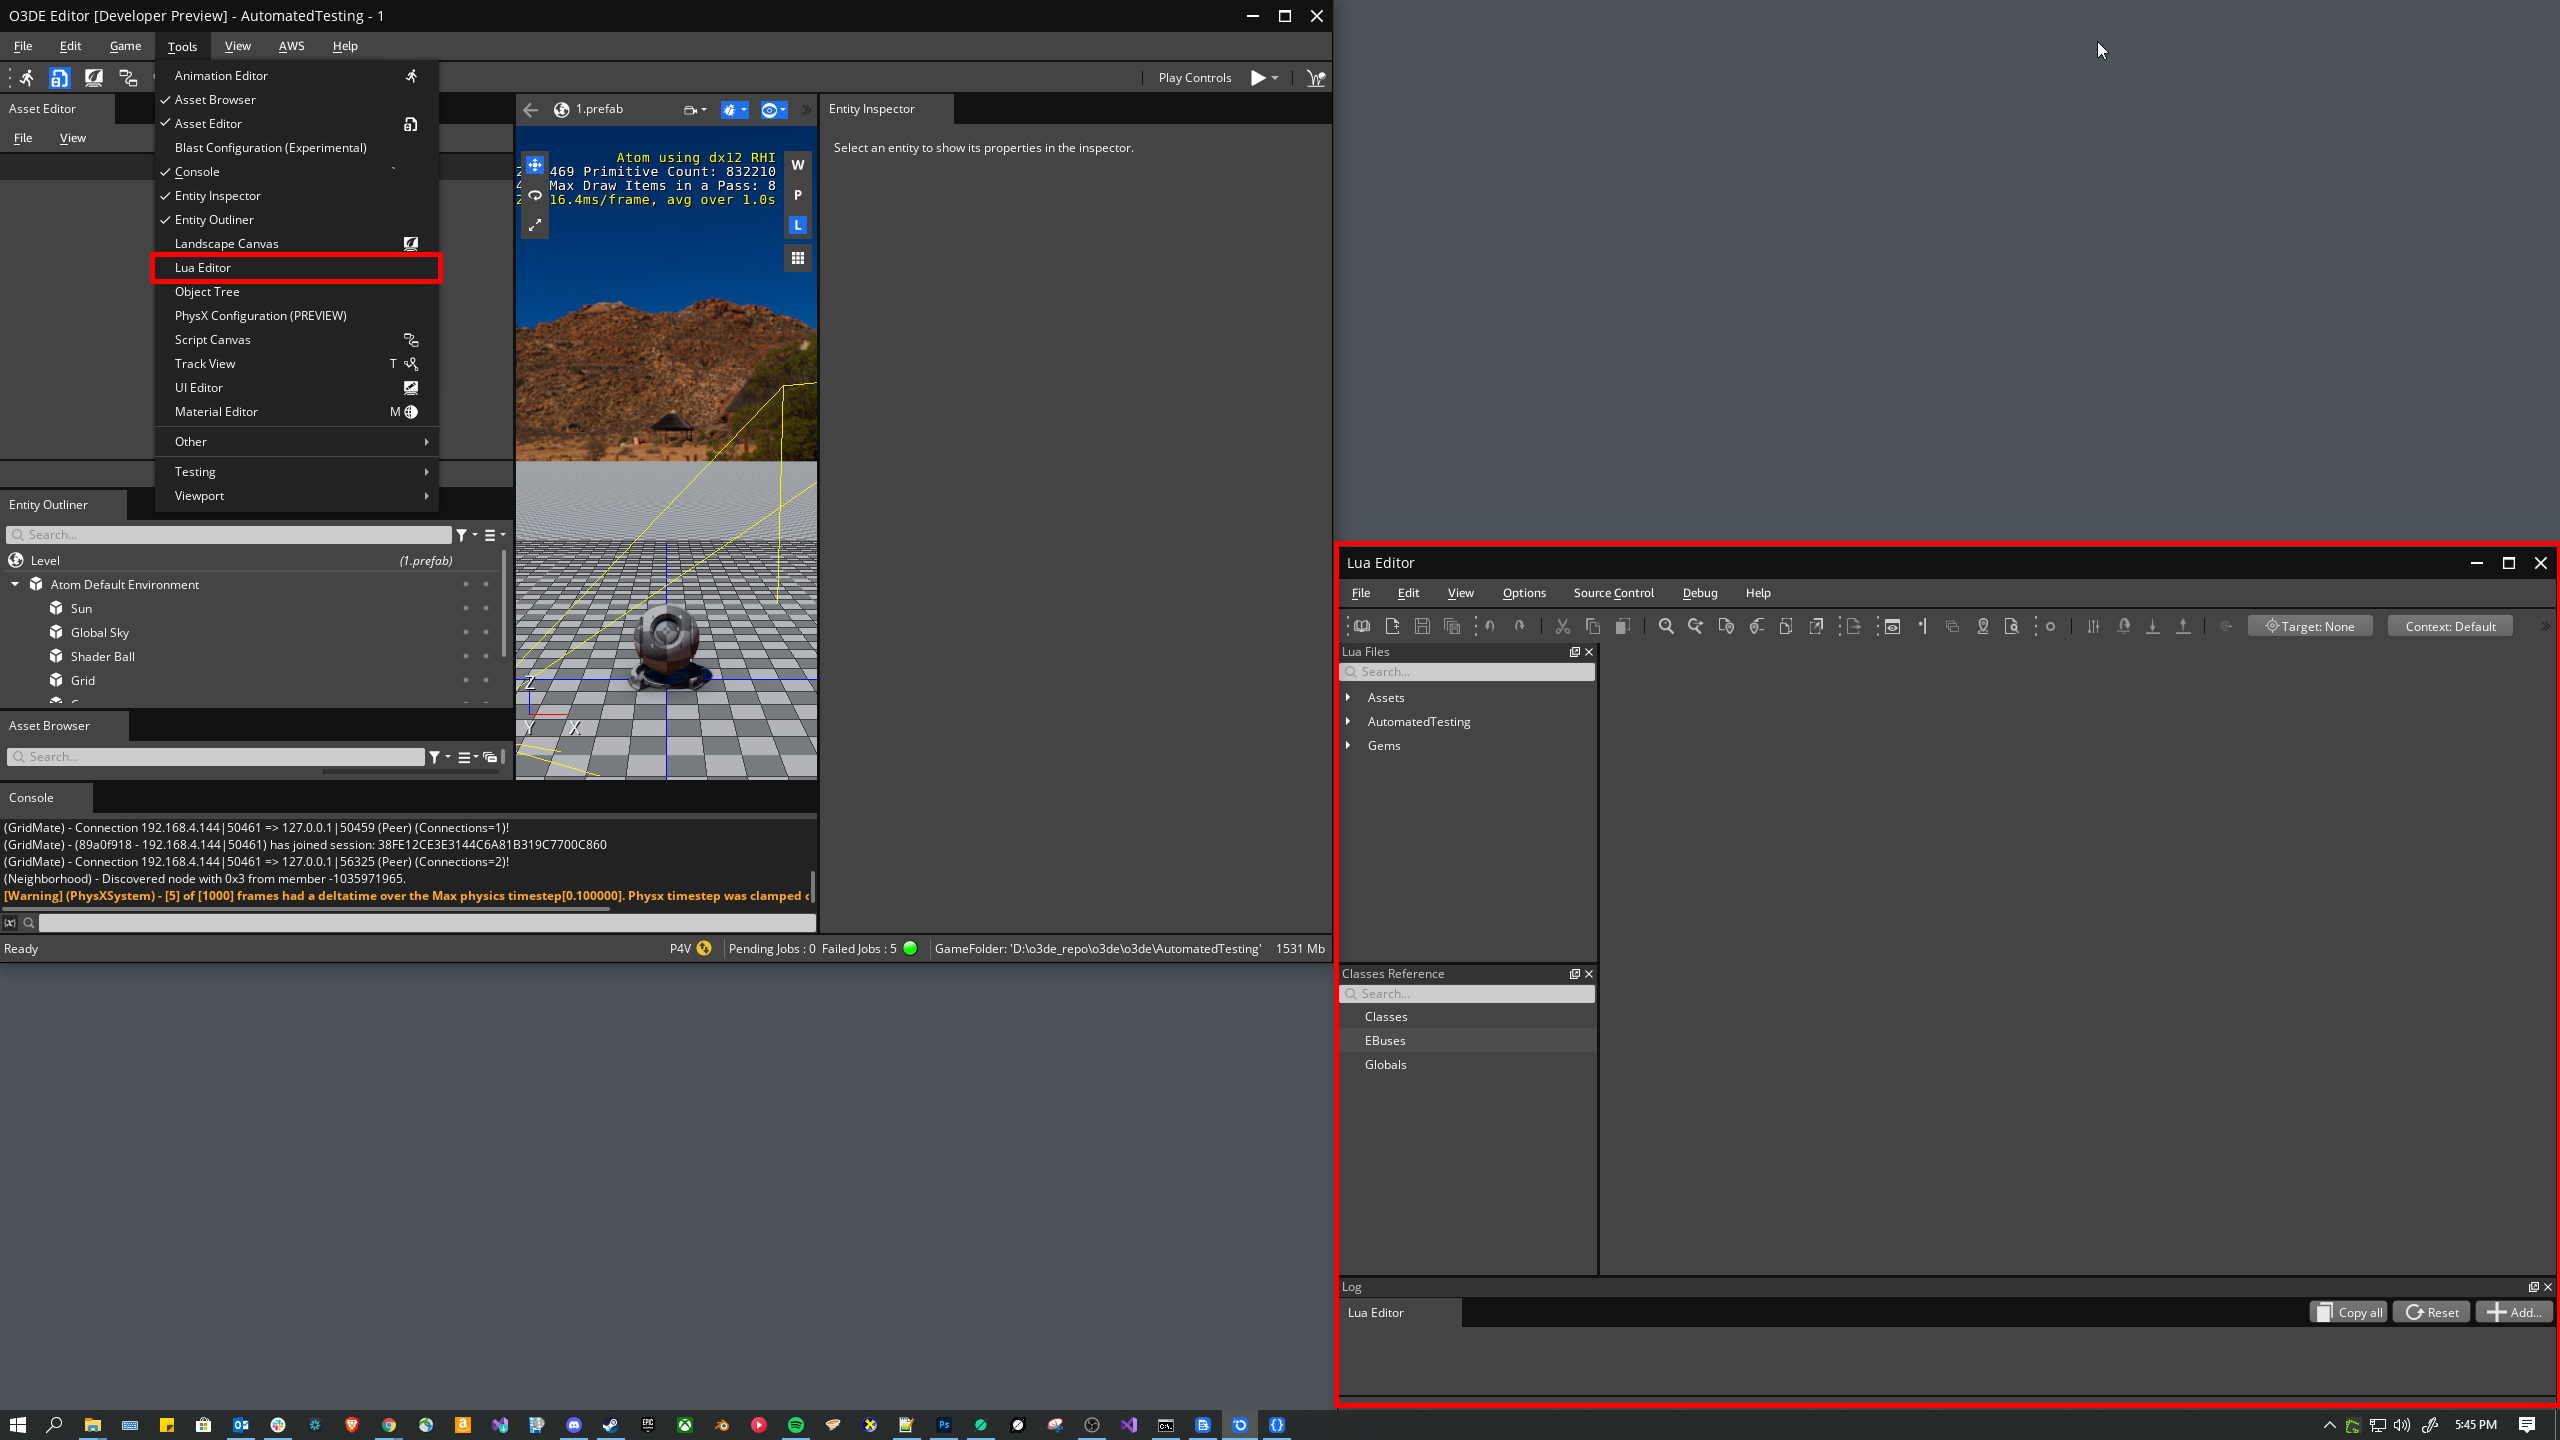The image size is (2560, 1440).
Task: Open Landscape Canvas toolbar icon
Action: [x=94, y=77]
